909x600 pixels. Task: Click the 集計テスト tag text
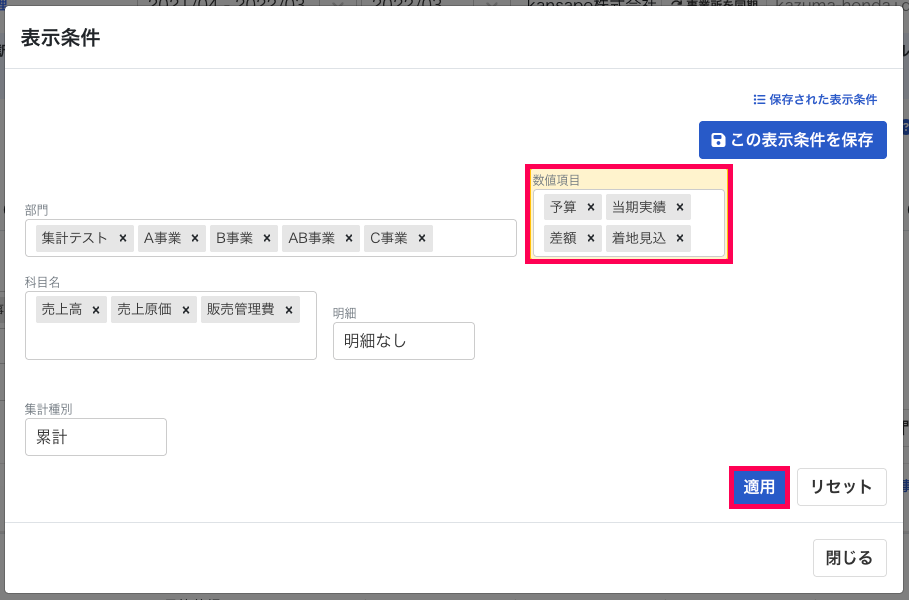[75, 238]
